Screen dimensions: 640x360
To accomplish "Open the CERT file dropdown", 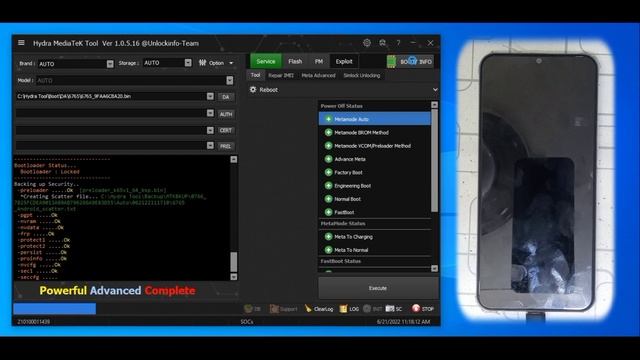I will pyautogui.click(x=210, y=130).
